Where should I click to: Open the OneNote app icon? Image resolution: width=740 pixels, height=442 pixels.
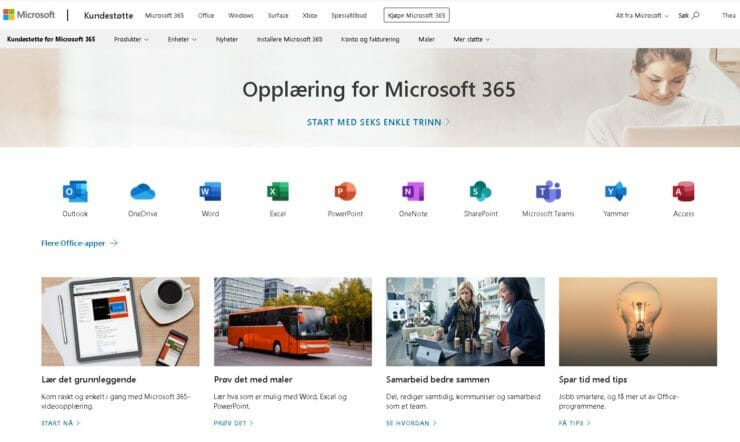[x=413, y=192]
